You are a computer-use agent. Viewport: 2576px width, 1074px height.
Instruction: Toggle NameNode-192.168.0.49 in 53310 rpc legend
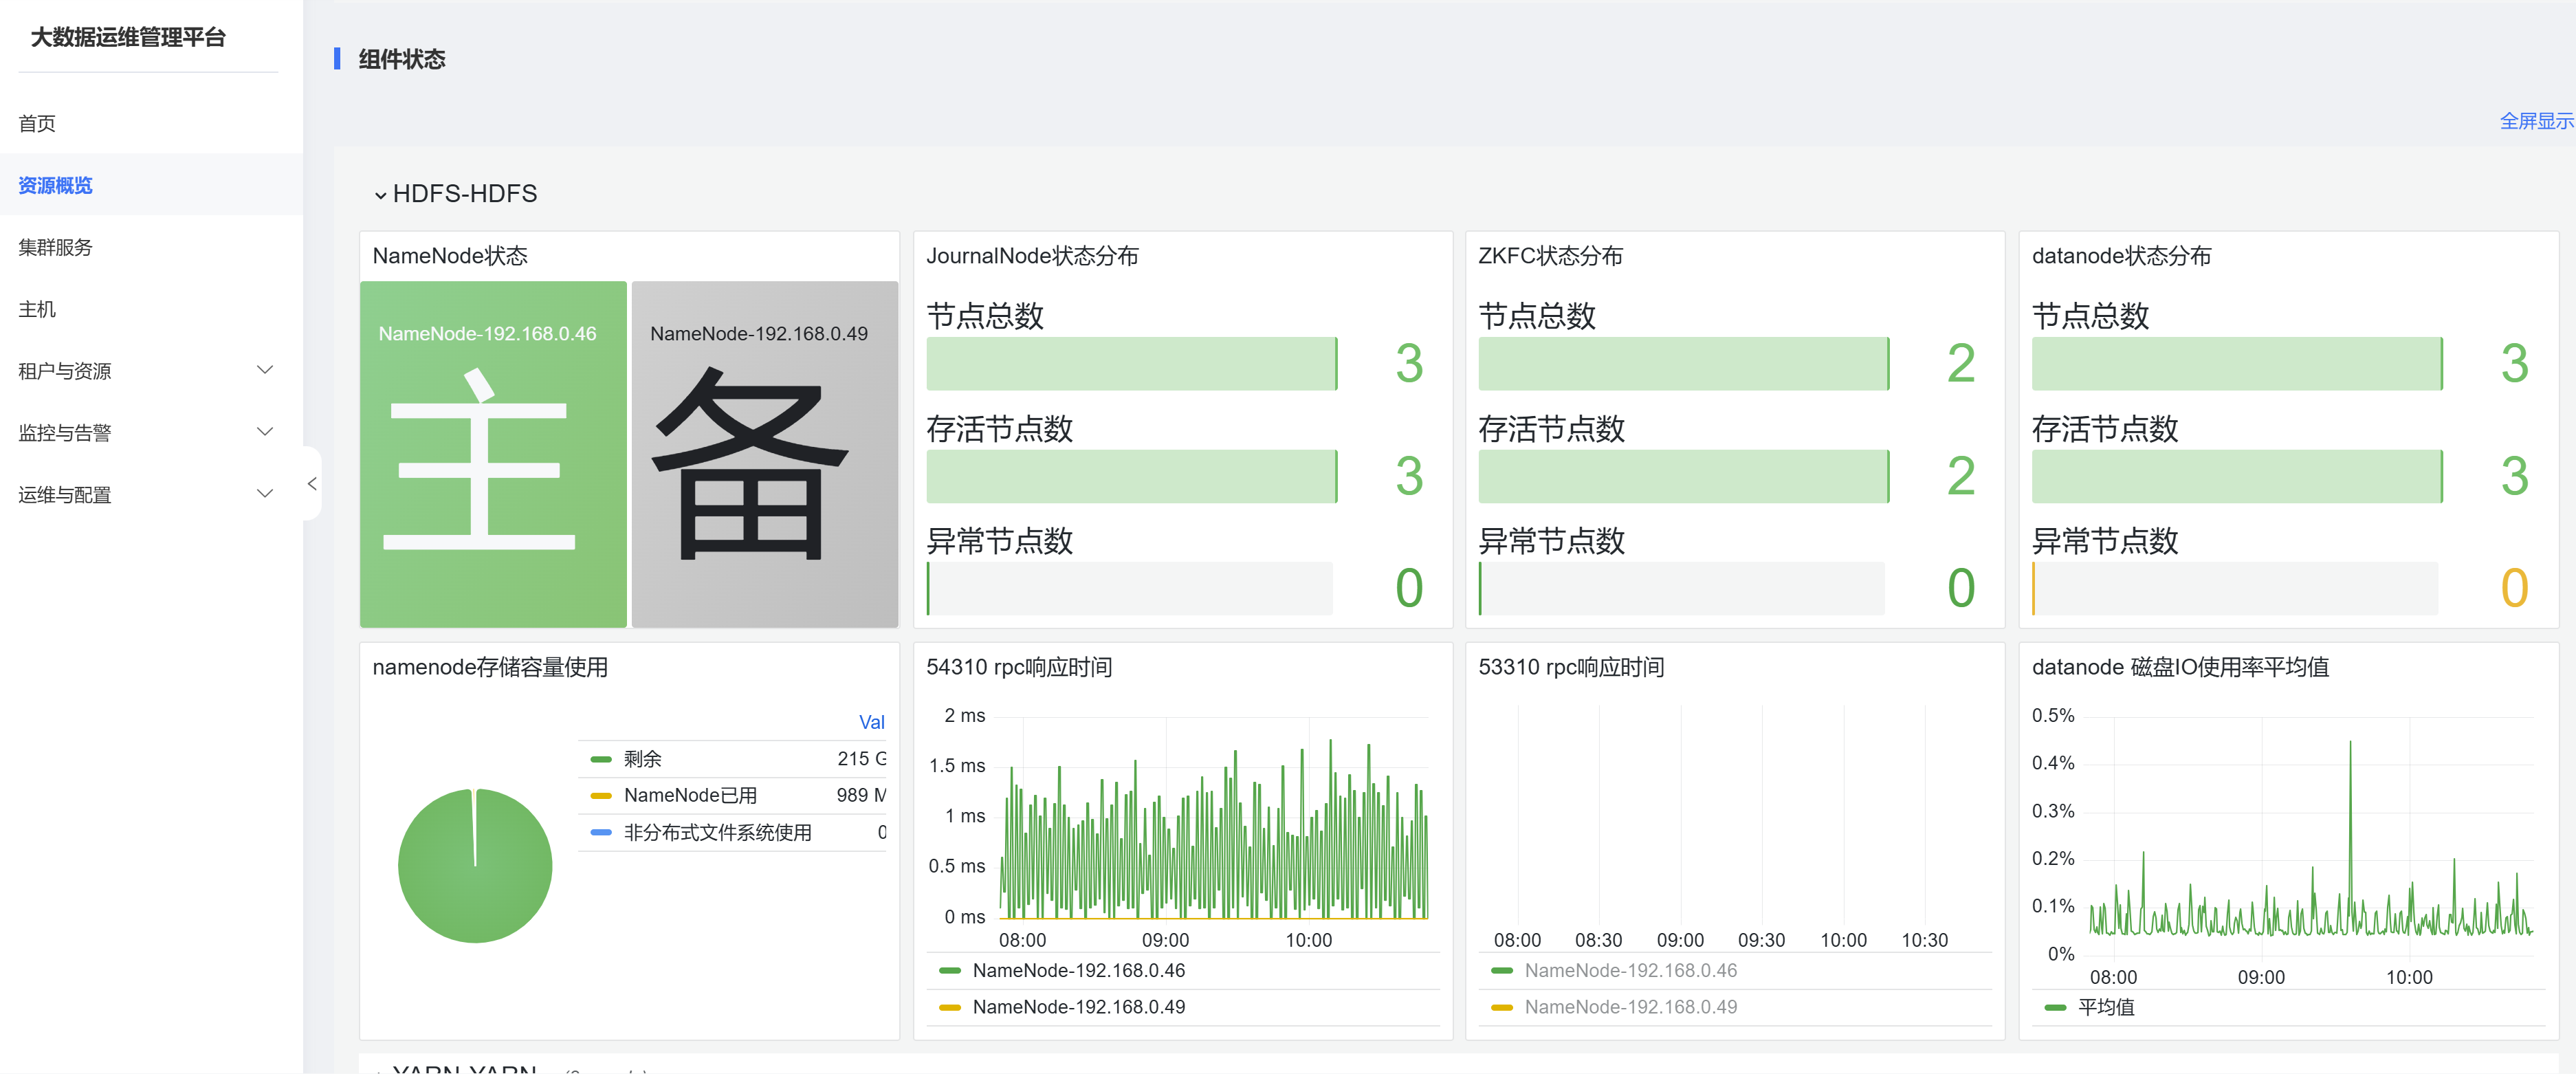[x=1631, y=1007]
